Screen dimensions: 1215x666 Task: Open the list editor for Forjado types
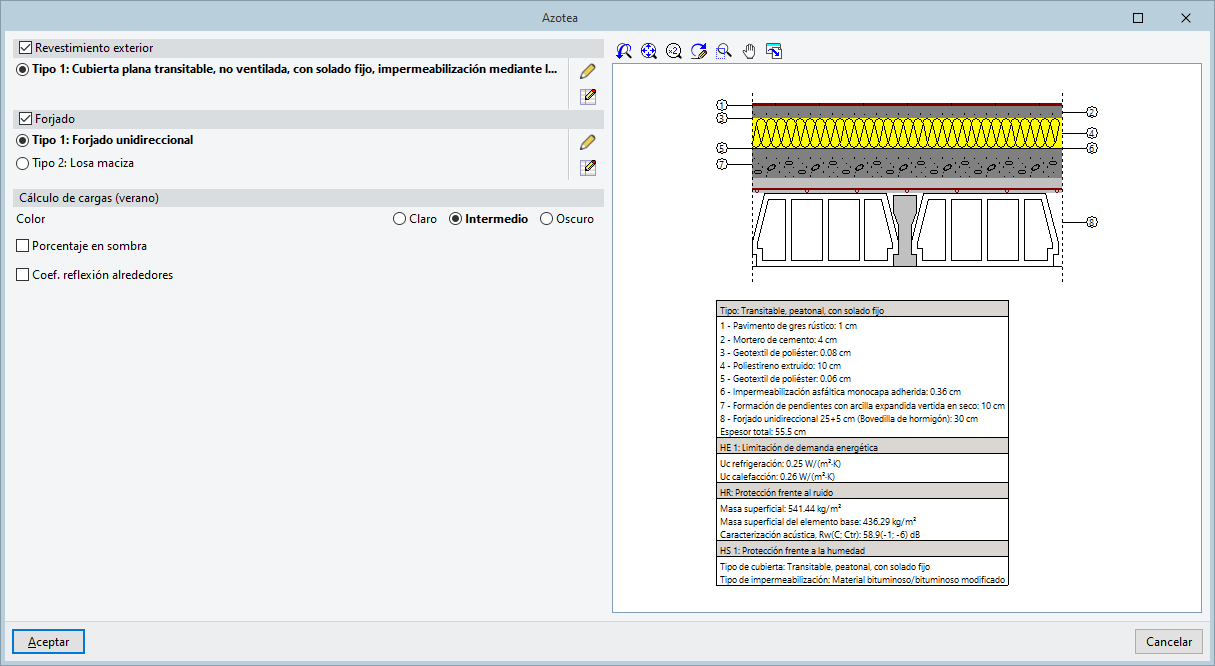click(x=588, y=167)
